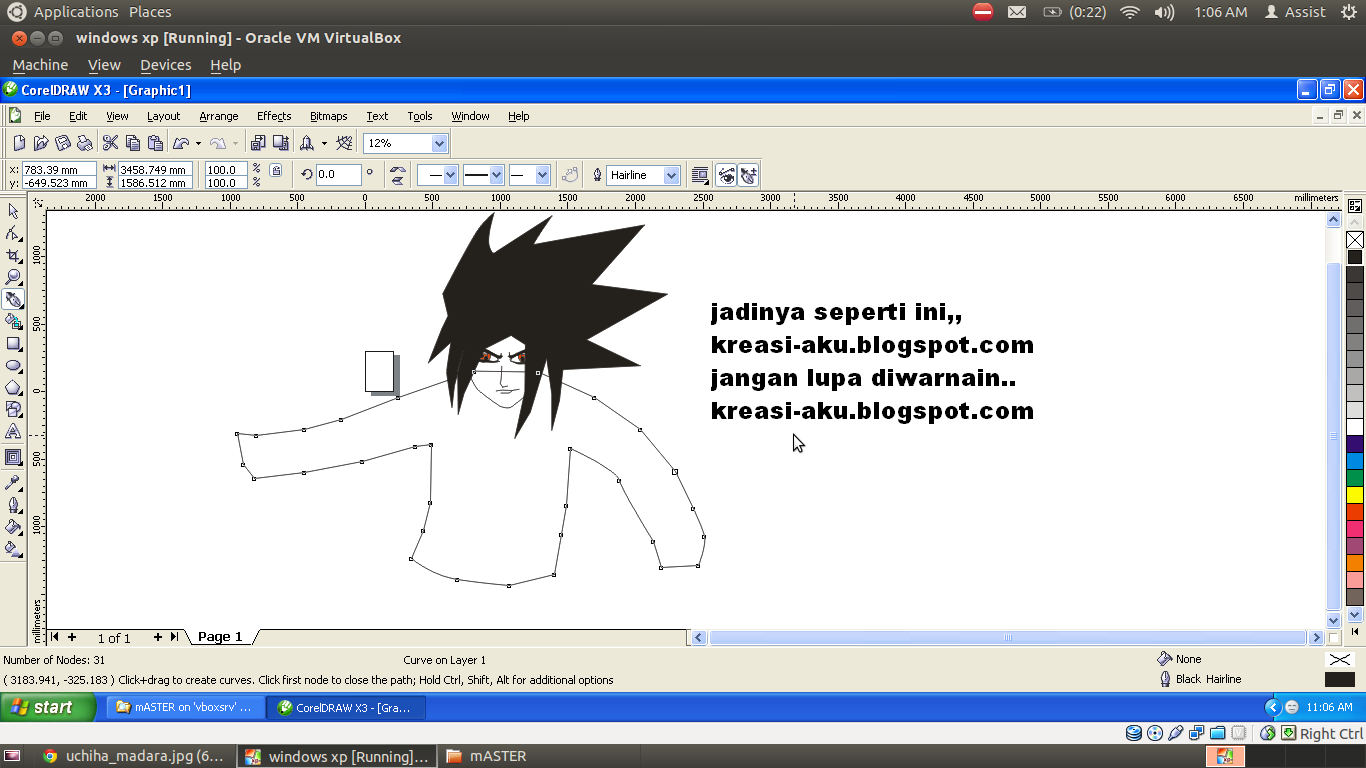
Task: Click the Undo arrow icon
Action: point(181,143)
